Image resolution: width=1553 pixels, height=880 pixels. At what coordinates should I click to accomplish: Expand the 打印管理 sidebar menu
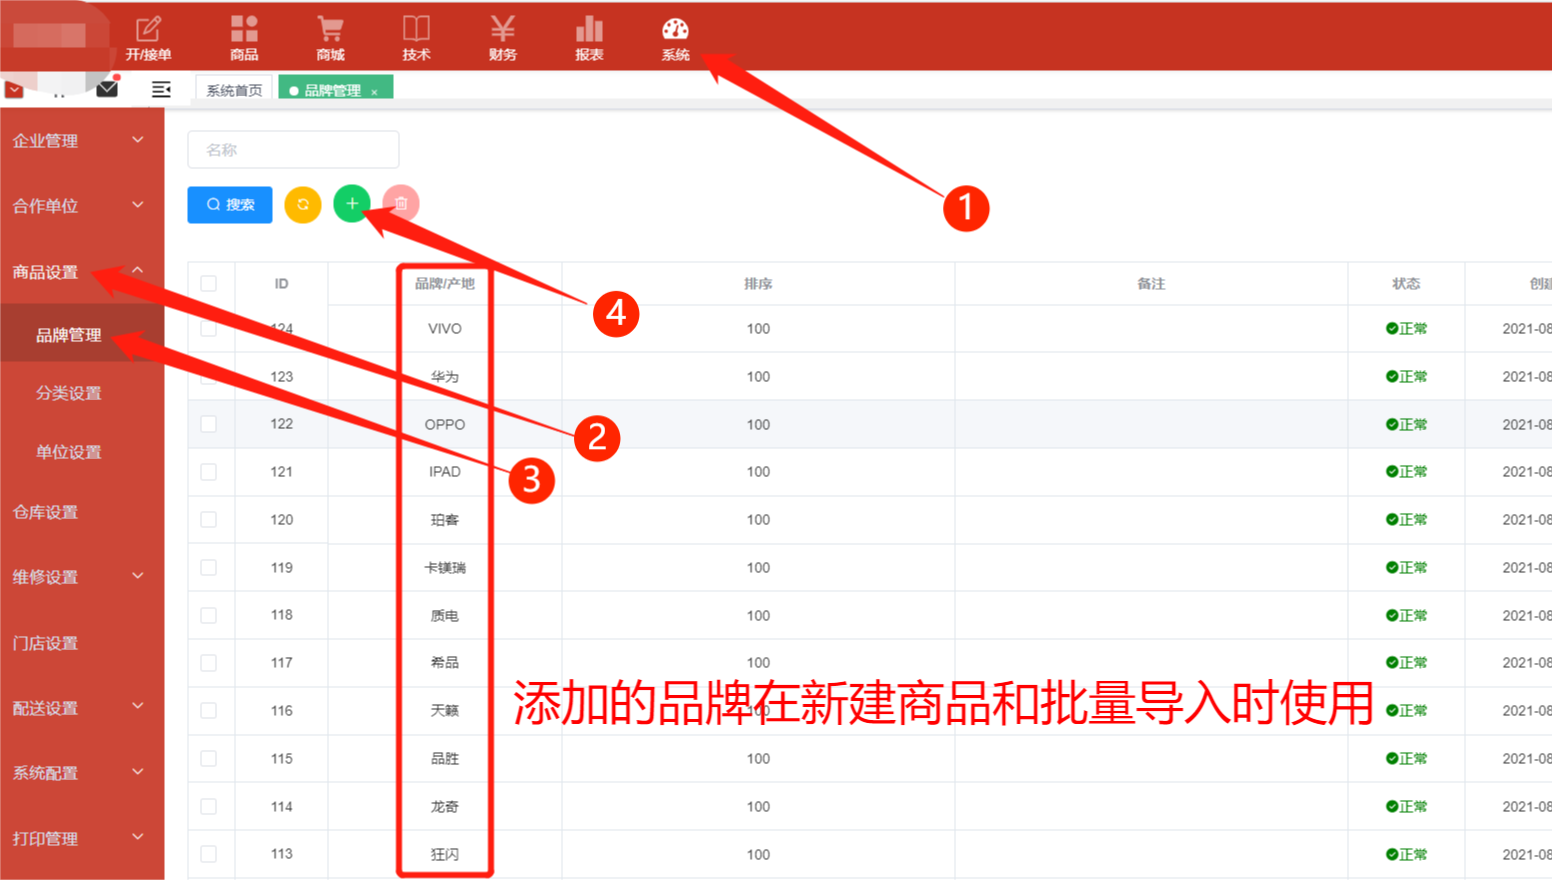pos(82,839)
